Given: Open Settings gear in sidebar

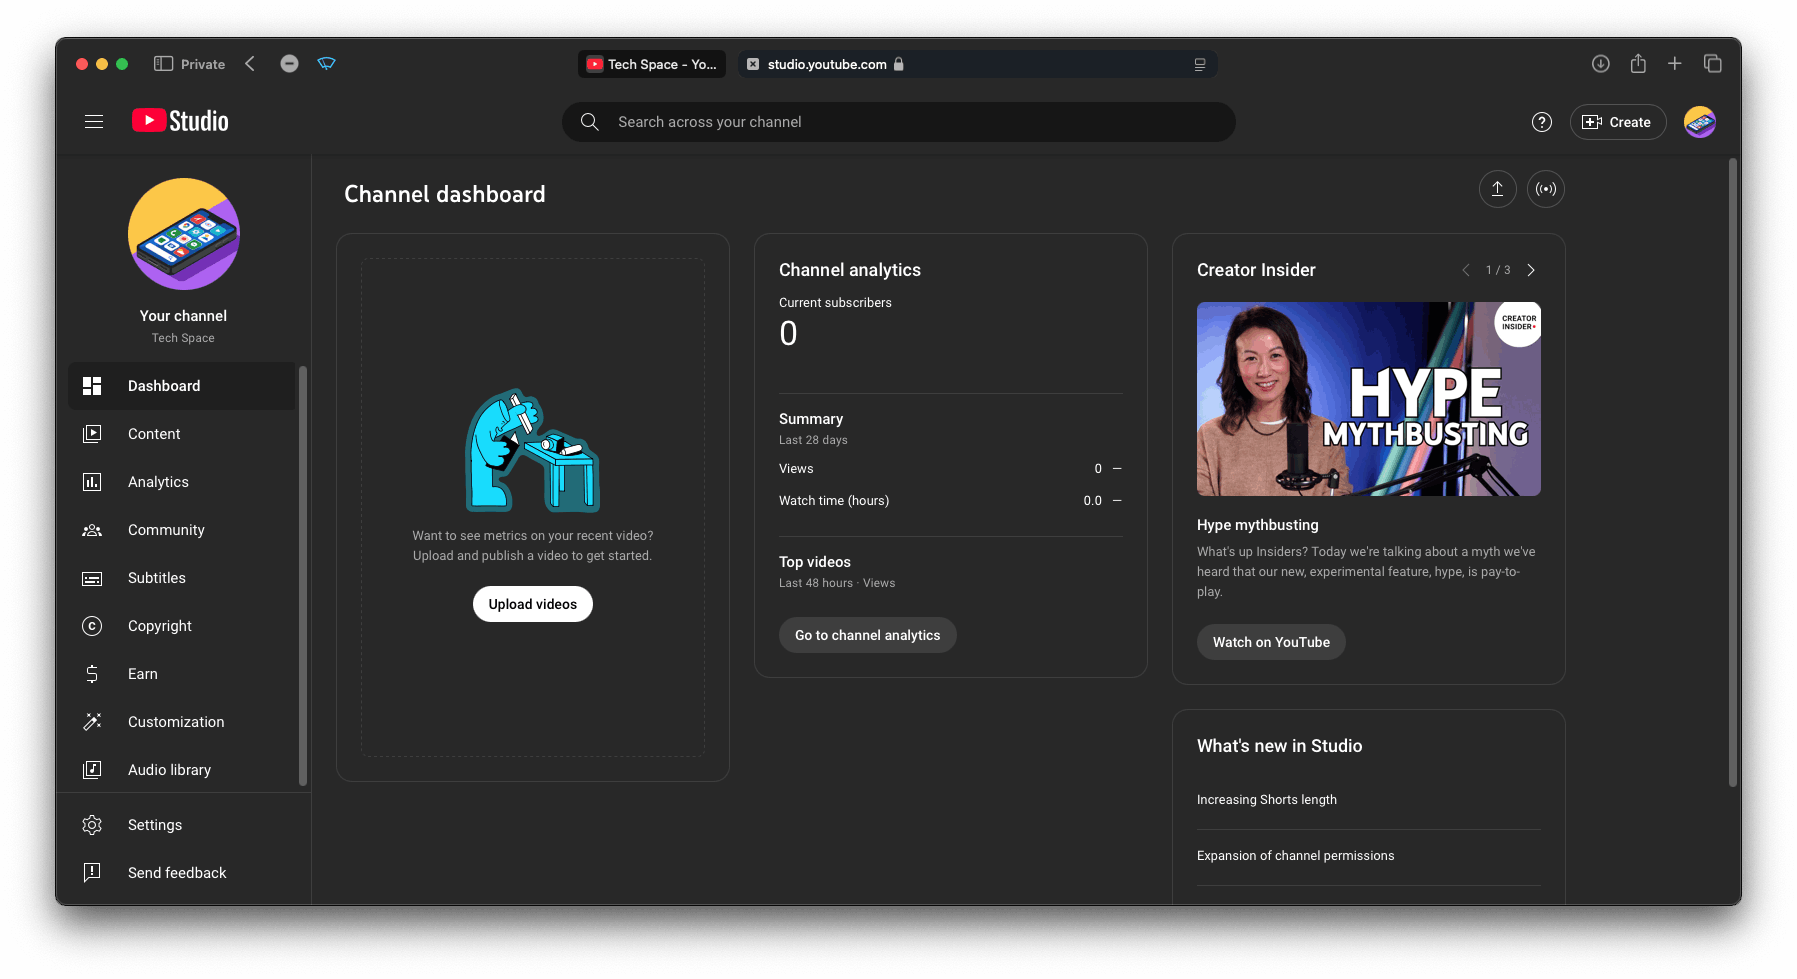Looking at the screenshot, I should pyautogui.click(x=155, y=825).
